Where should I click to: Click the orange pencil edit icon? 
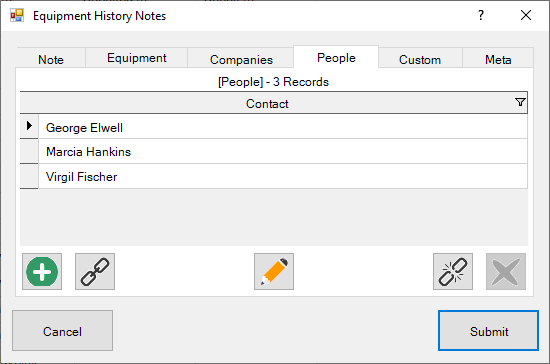[x=274, y=272]
